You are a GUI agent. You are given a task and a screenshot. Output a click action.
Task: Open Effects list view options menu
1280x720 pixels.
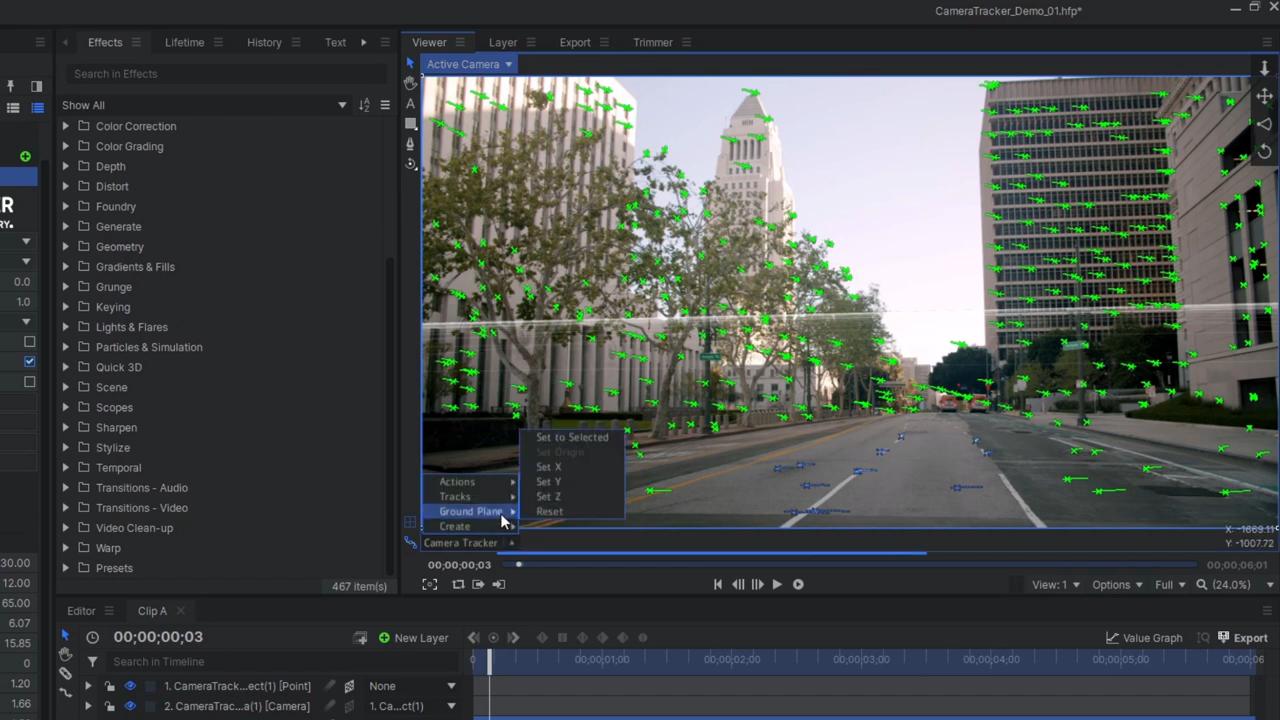[x=385, y=105]
